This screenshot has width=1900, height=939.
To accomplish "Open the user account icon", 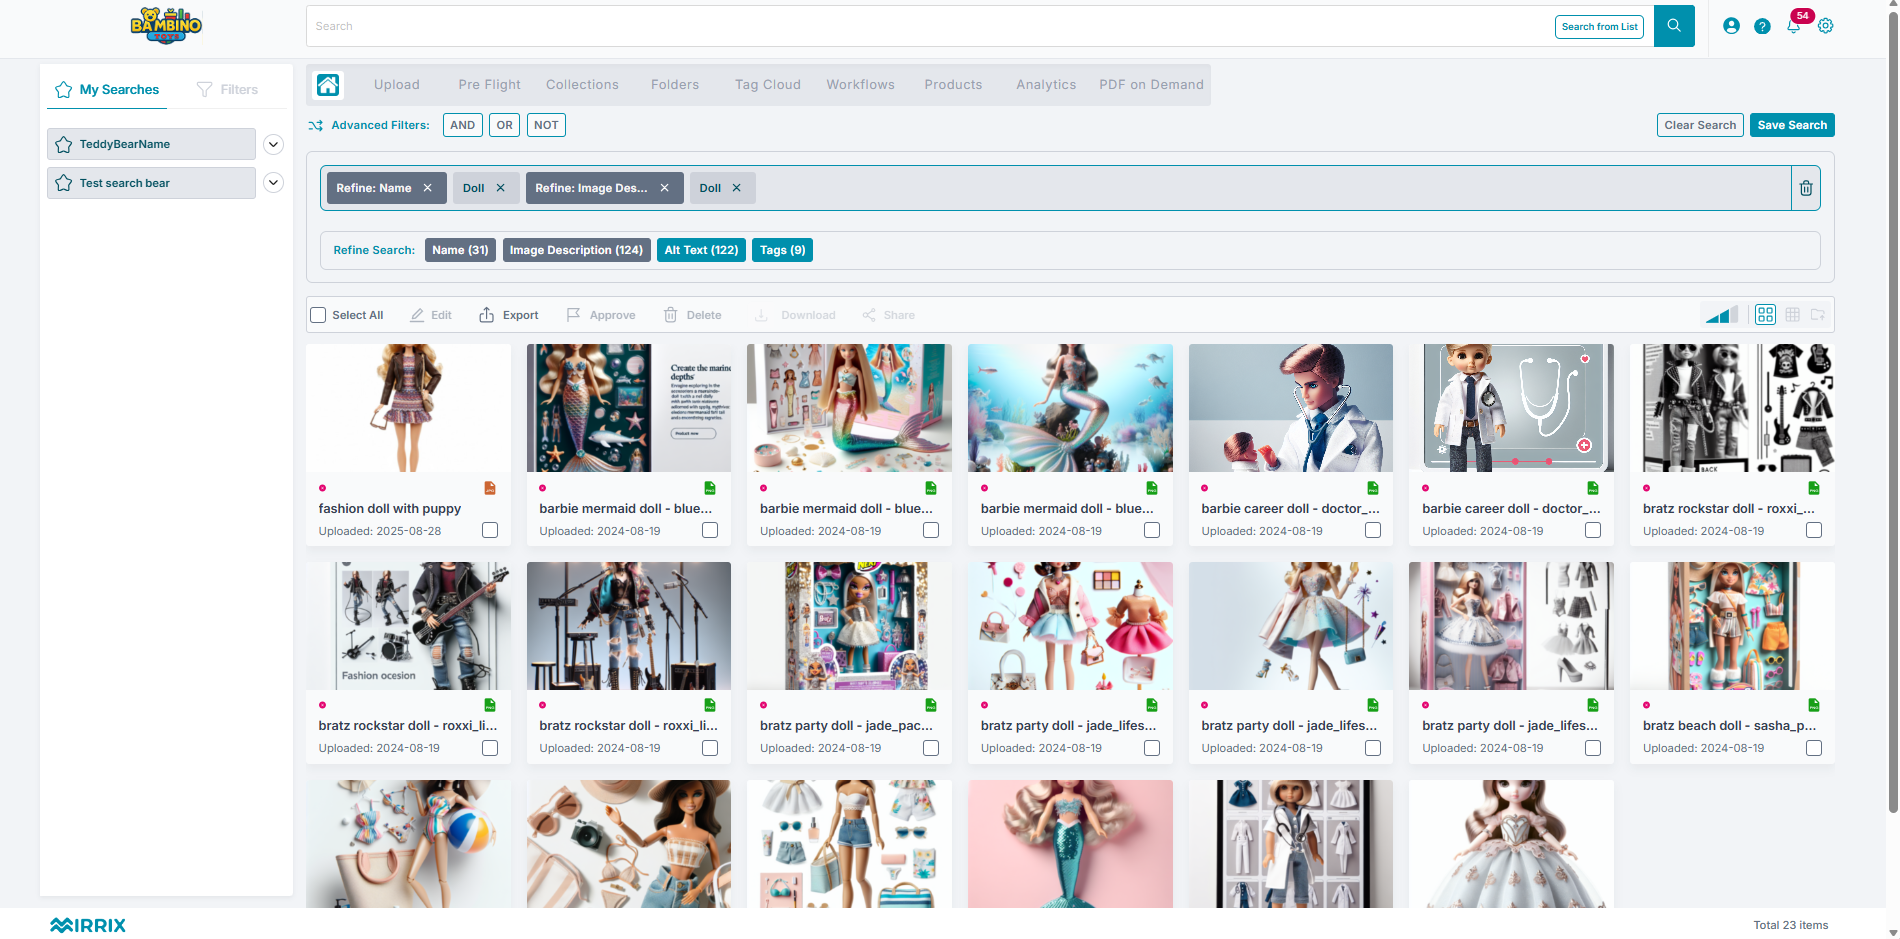I will 1731,26.
